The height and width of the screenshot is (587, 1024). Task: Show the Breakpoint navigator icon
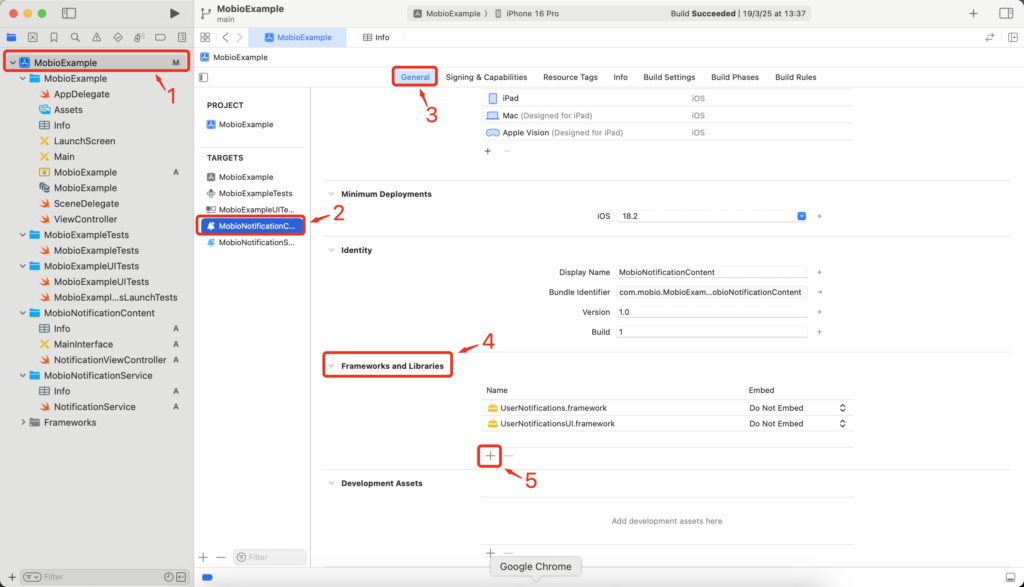tap(160, 37)
